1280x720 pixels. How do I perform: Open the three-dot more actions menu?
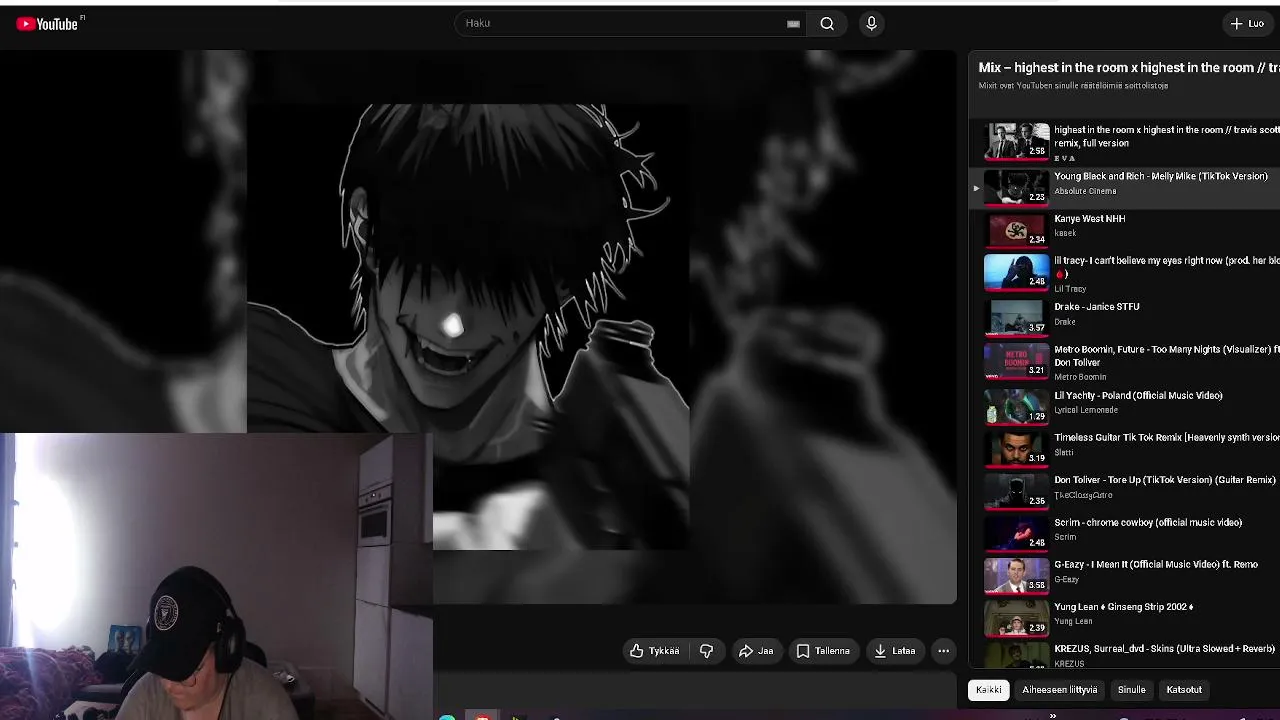(943, 651)
